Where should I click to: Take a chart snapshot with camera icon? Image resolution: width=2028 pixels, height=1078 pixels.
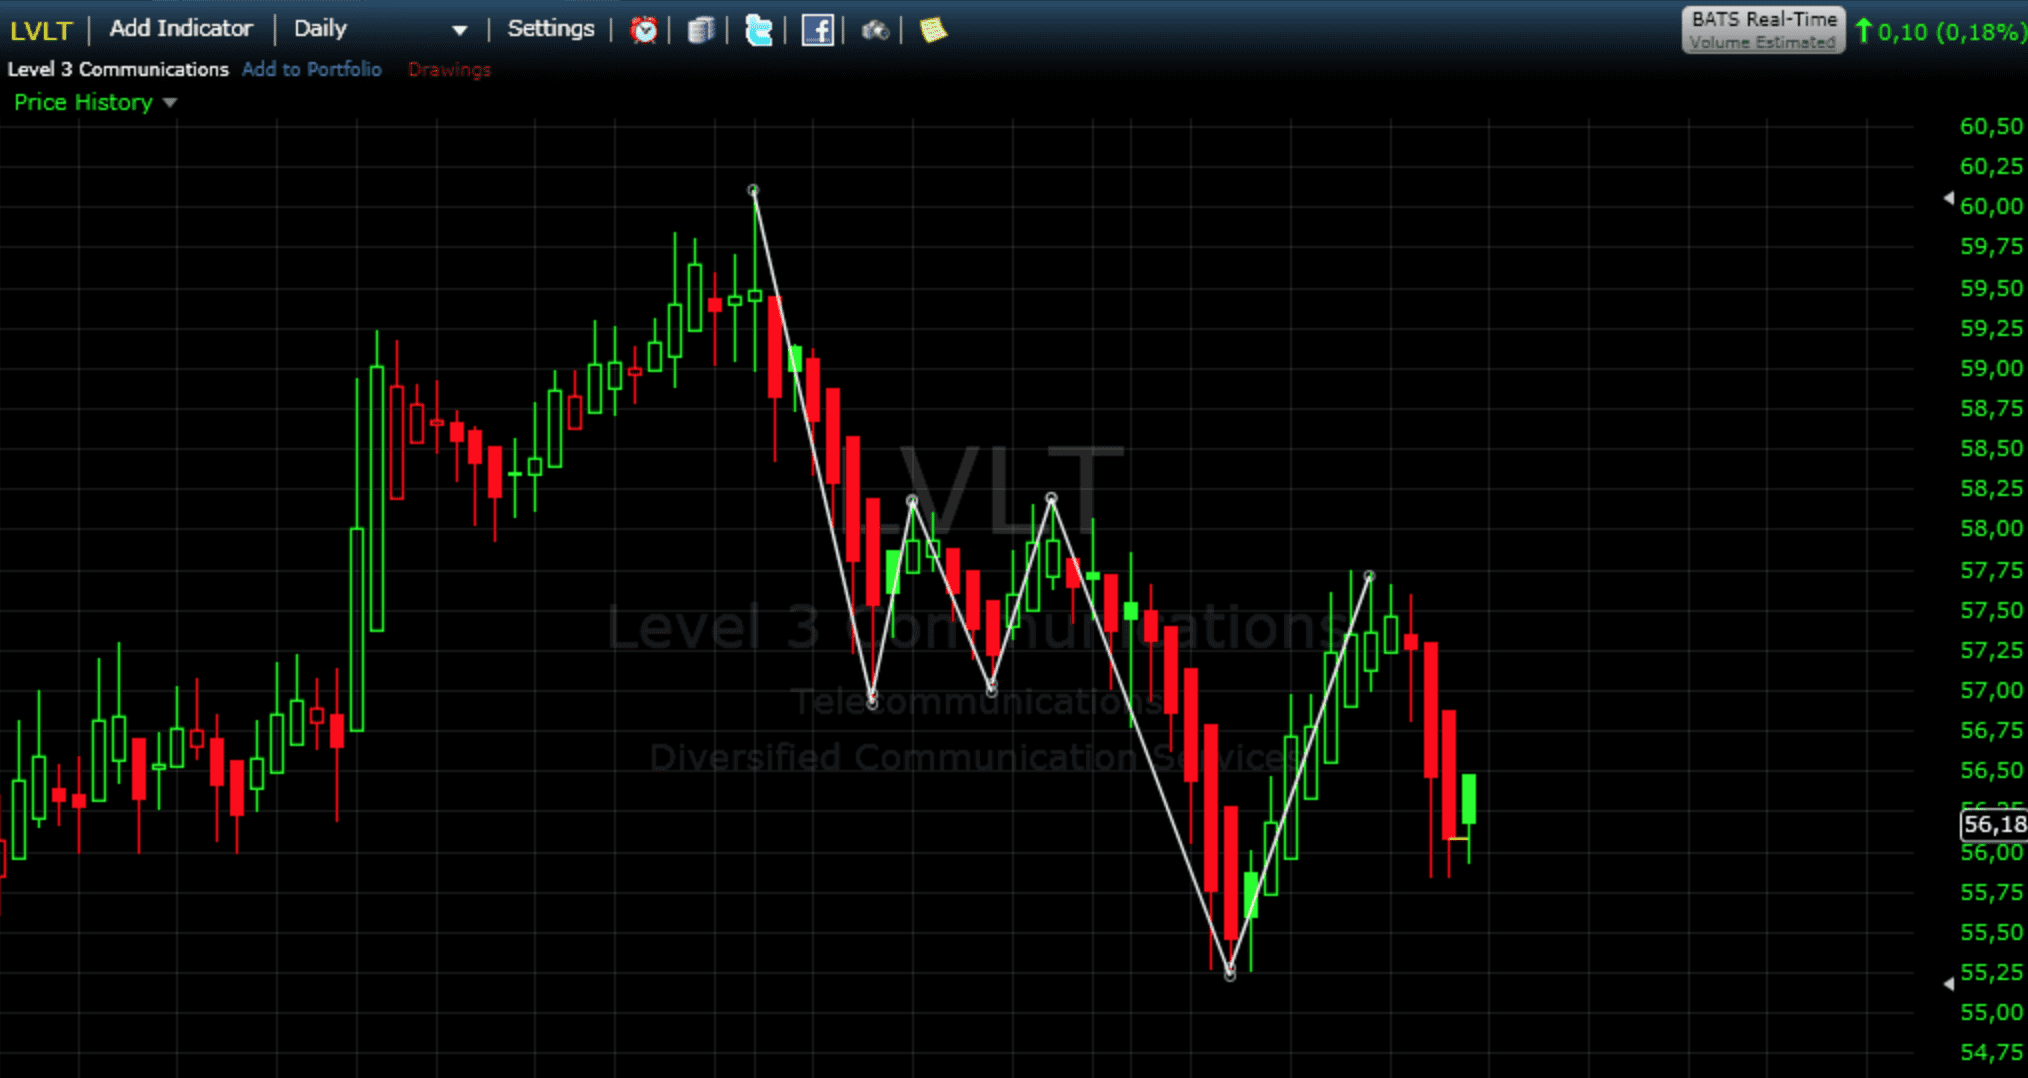pyautogui.click(x=875, y=31)
